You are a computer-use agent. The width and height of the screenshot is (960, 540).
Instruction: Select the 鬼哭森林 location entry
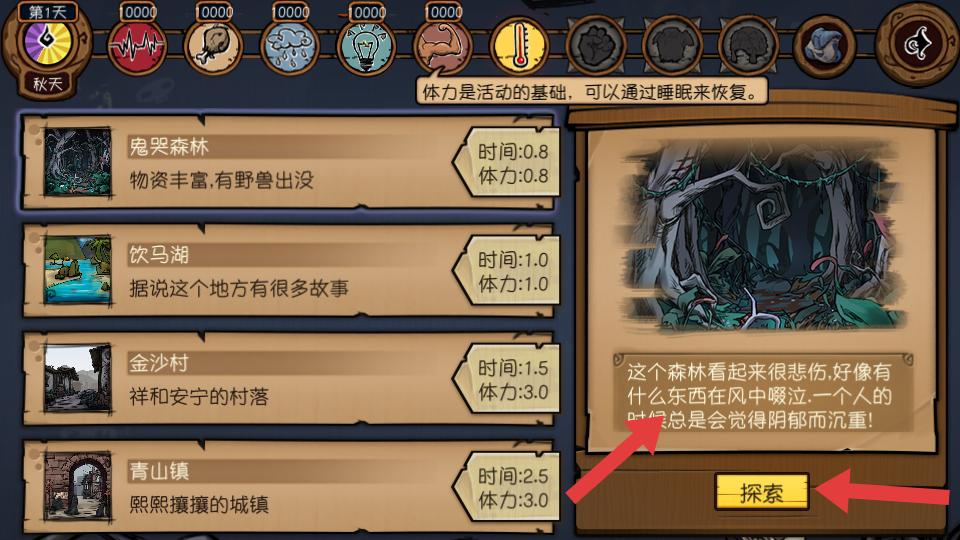289,163
